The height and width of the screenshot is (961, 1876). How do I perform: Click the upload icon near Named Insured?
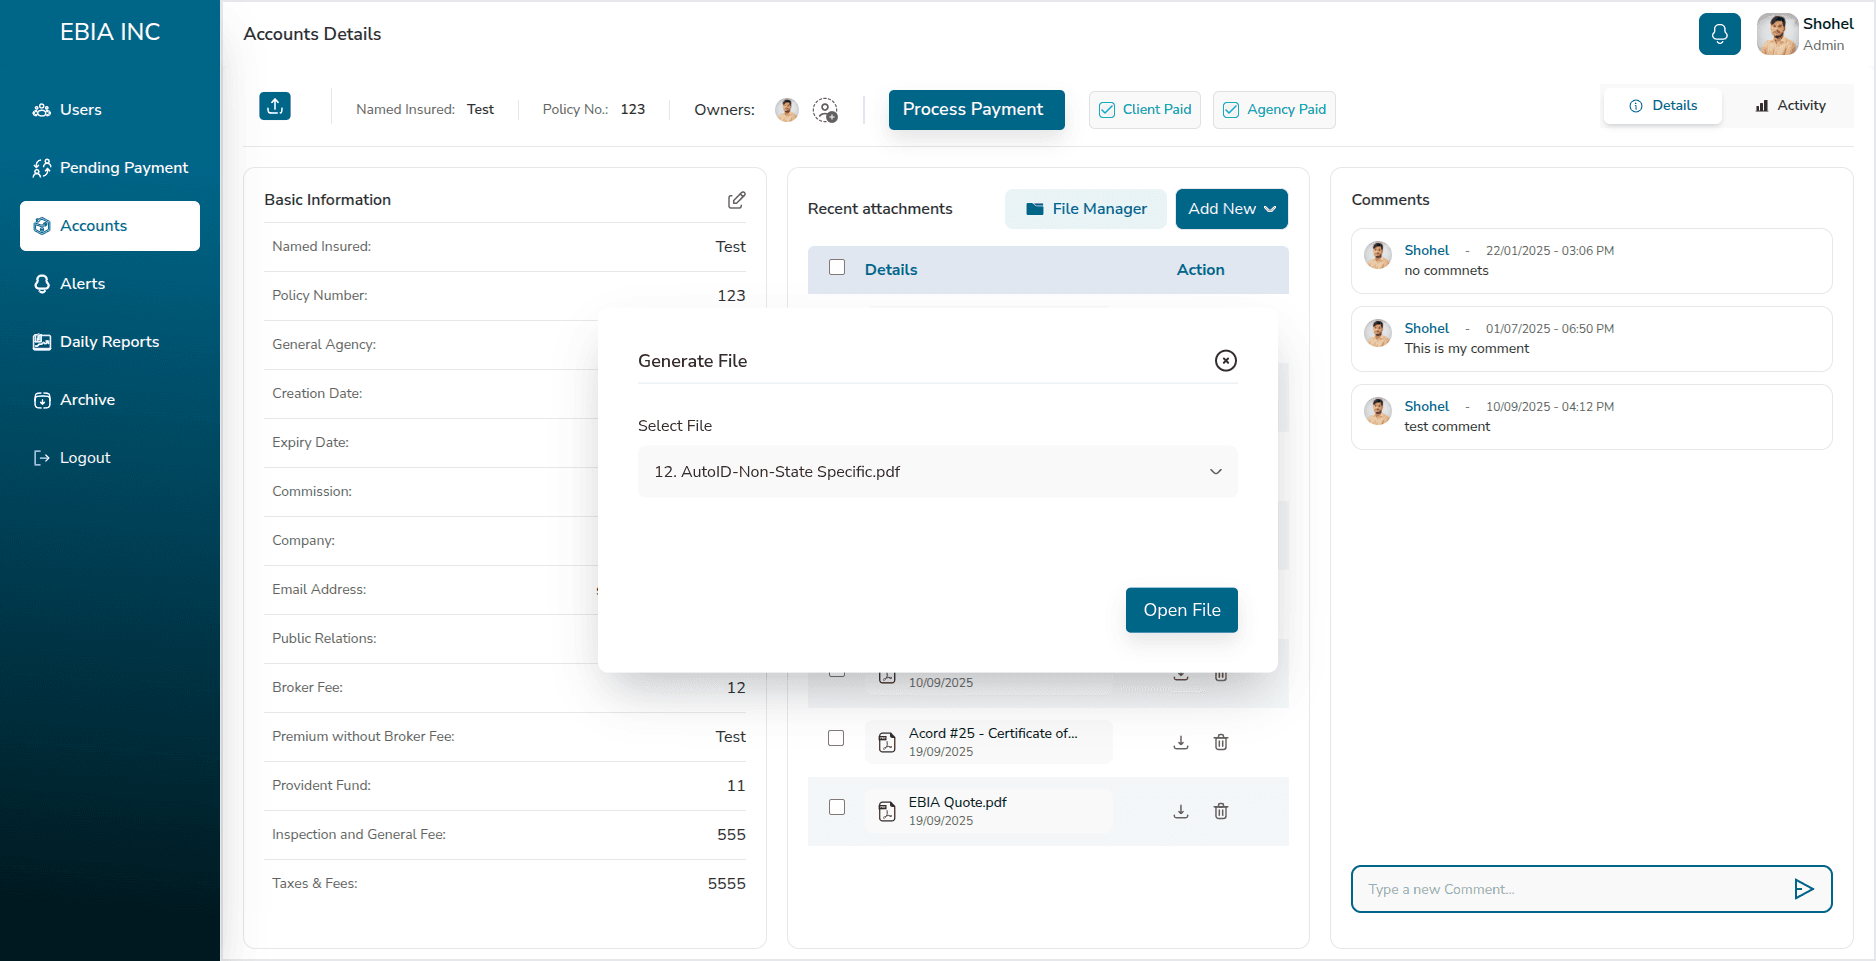tap(275, 106)
